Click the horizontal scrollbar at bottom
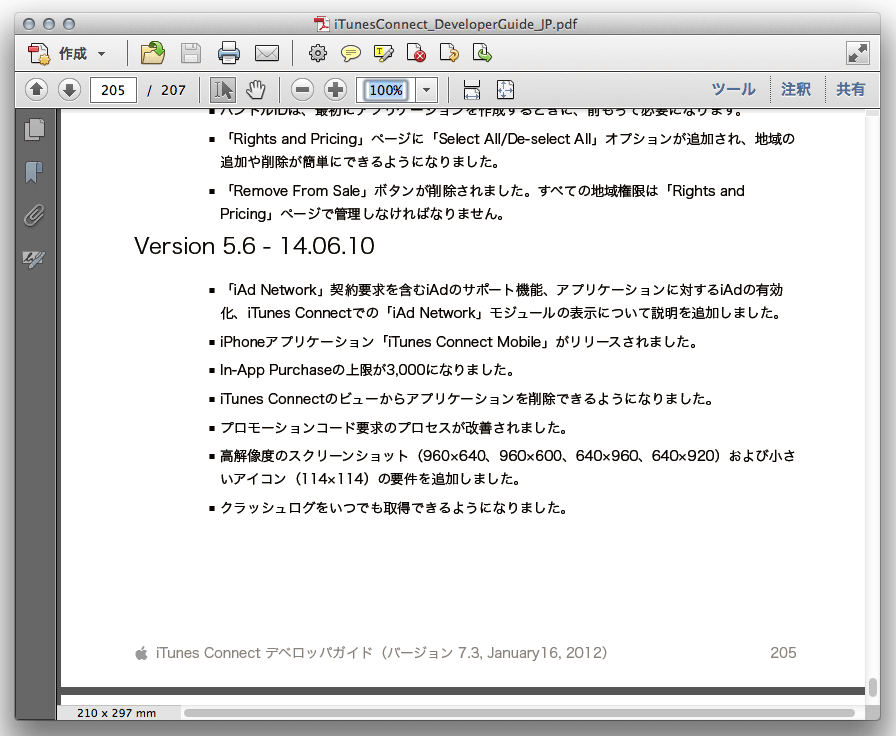The image size is (896, 736). (x=518, y=713)
